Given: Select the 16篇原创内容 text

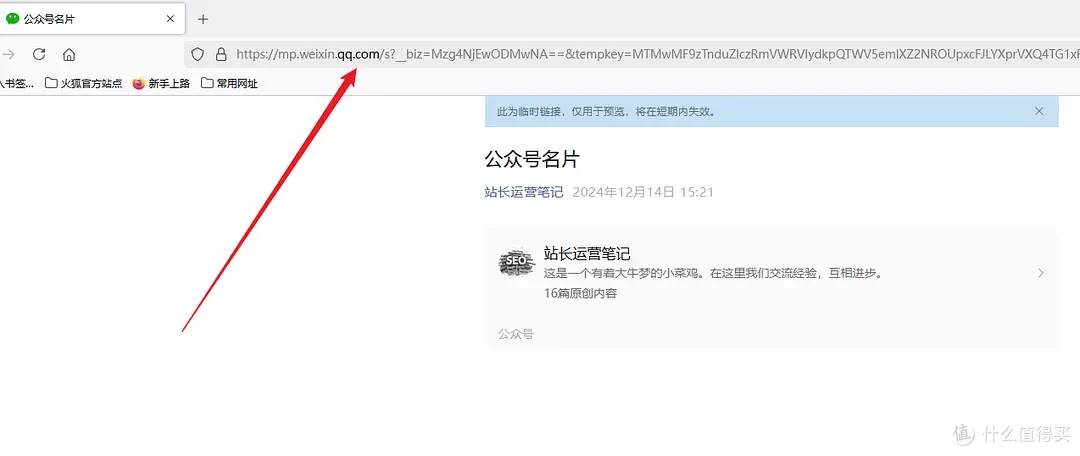Looking at the screenshot, I should point(580,293).
